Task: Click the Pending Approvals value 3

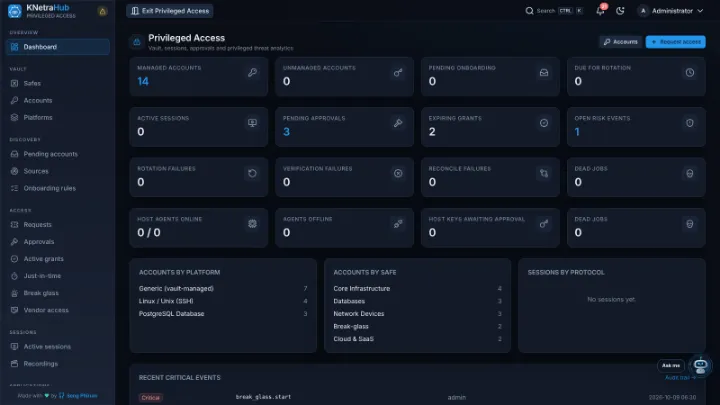Action: pyautogui.click(x=287, y=132)
